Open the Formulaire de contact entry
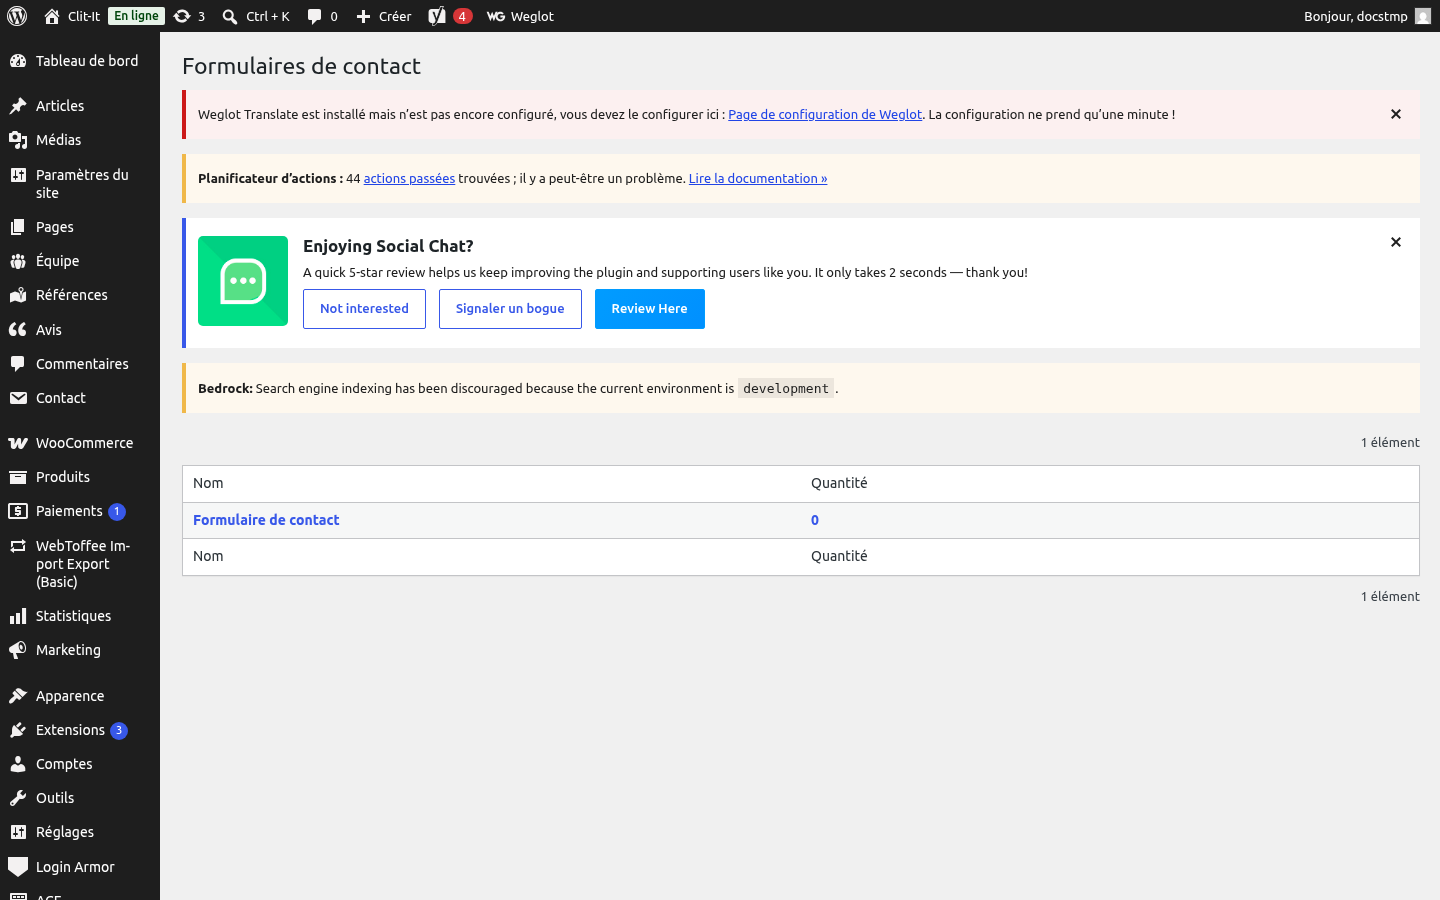Screen dimensions: 1440x900 point(266,520)
